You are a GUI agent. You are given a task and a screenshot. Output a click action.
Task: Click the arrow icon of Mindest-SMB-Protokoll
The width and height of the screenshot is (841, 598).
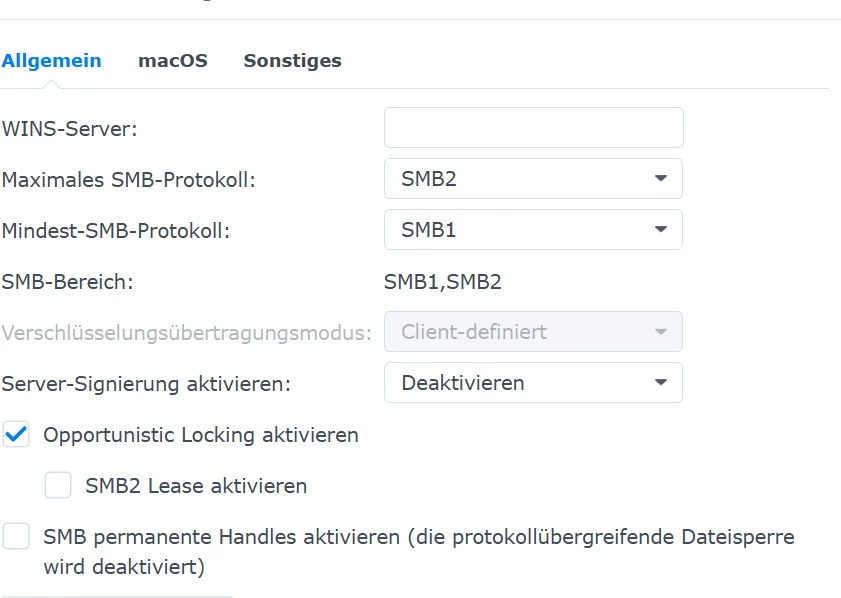(661, 229)
